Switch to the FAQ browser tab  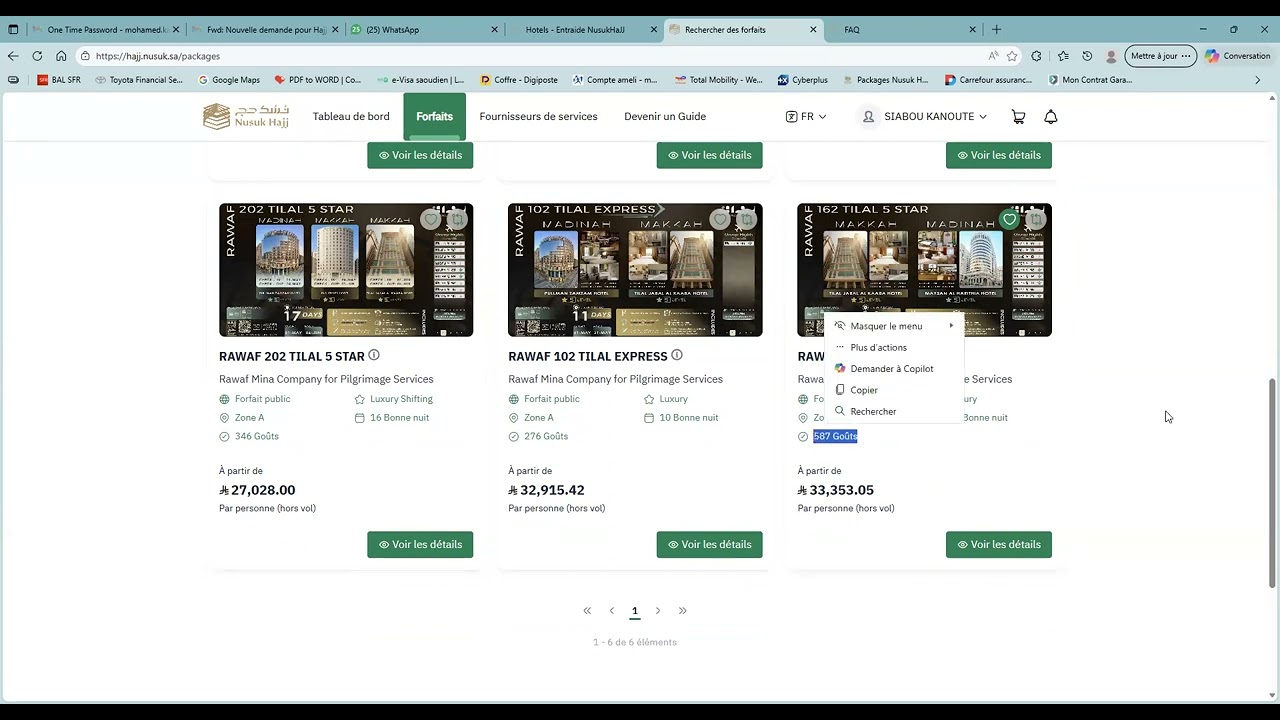pos(902,30)
